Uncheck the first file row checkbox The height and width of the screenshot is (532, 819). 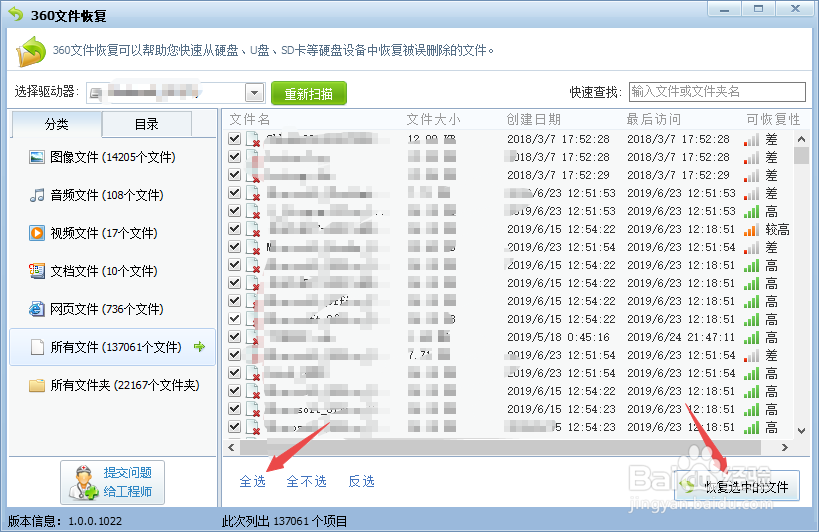pyautogui.click(x=235, y=139)
